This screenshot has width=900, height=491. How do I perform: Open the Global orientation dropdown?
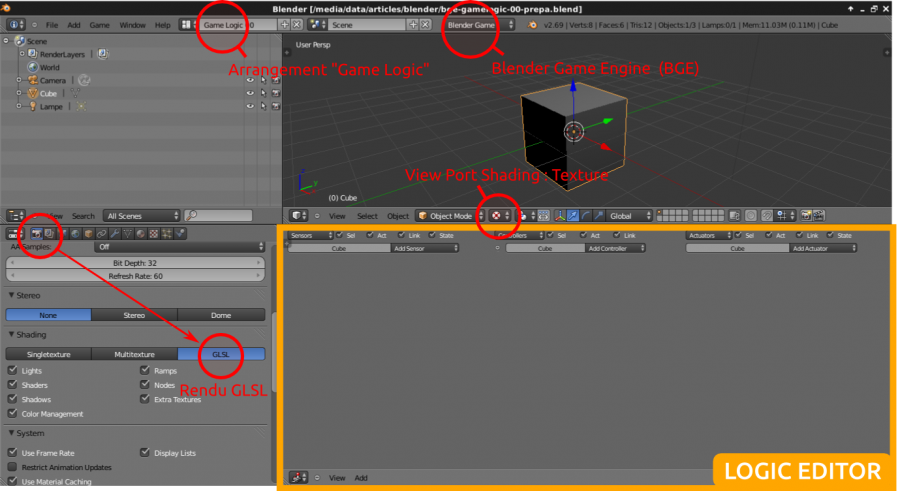point(630,215)
